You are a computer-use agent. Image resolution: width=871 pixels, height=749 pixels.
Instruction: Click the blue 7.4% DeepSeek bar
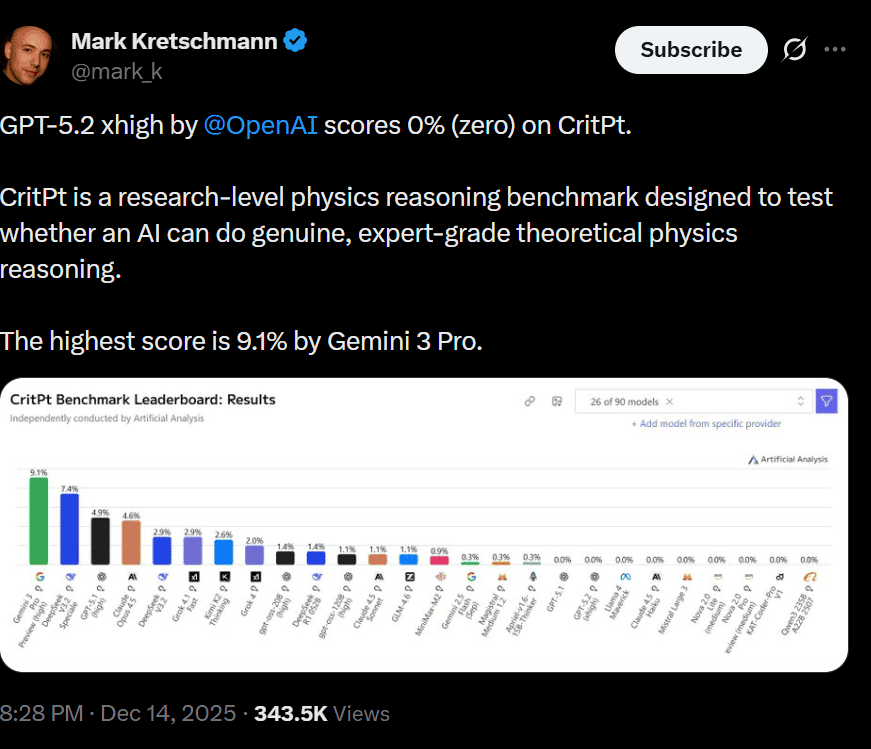point(70,528)
